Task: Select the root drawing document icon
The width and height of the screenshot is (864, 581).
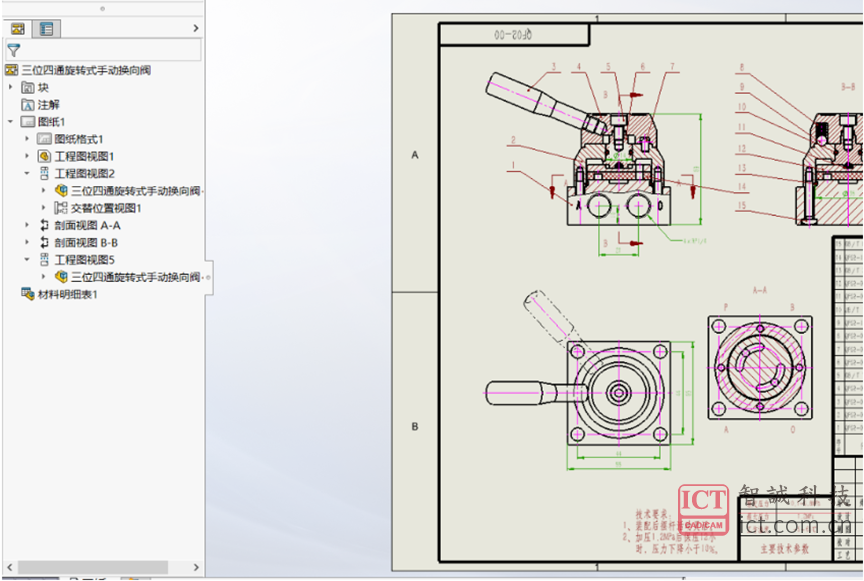Action: [x=12, y=70]
